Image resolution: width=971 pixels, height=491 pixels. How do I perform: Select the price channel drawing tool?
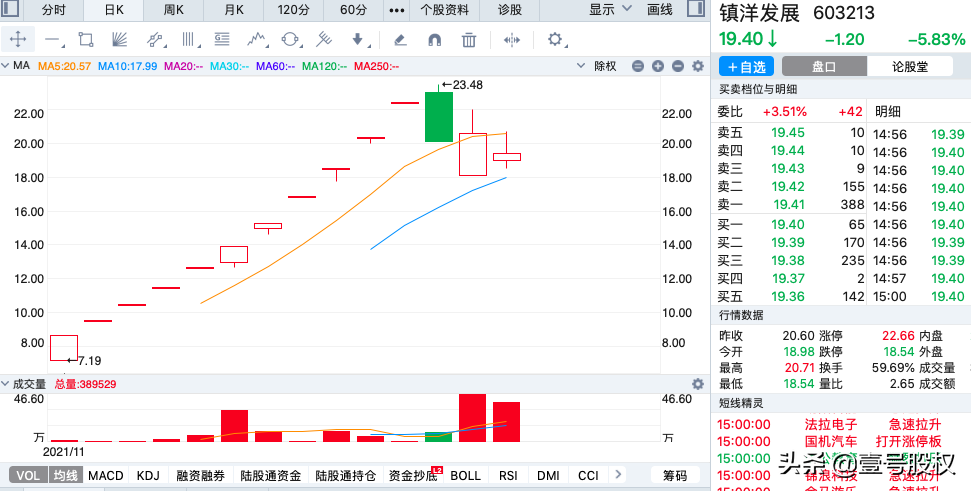[155, 40]
